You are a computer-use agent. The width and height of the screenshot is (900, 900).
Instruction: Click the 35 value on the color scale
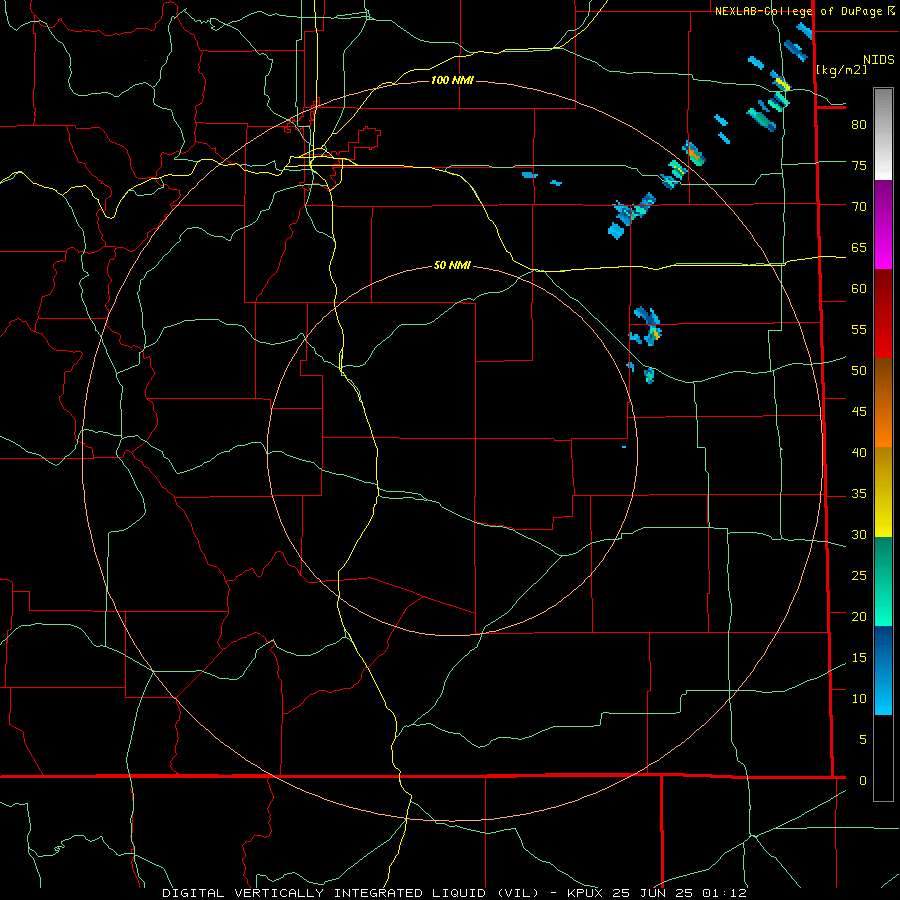[x=859, y=494]
